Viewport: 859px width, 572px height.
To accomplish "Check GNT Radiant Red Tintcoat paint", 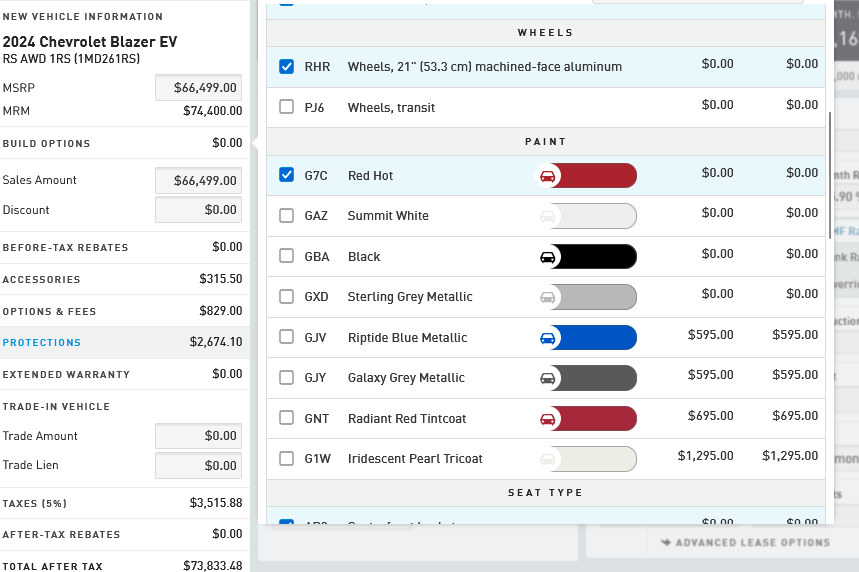I will [x=287, y=417].
